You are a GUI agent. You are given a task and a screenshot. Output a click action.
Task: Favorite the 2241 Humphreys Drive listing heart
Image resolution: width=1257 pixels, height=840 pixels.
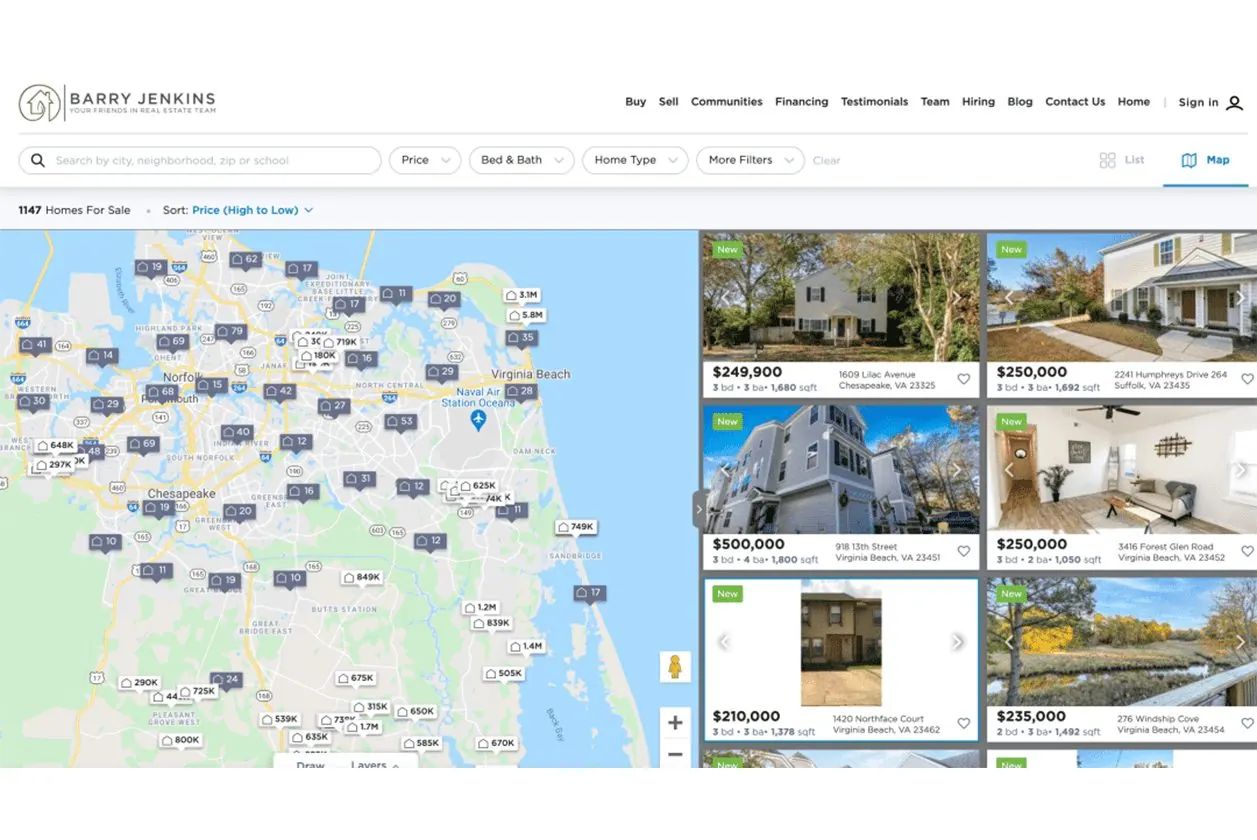click(x=1247, y=379)
